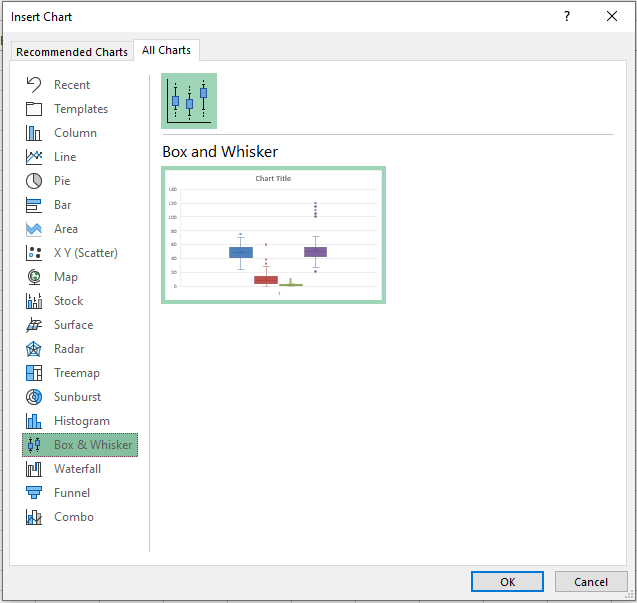Image resolution: width=637 pixels, height=603 pixels.
Task: Pick the Pie chart icon
Action: [x=34, y=181]
